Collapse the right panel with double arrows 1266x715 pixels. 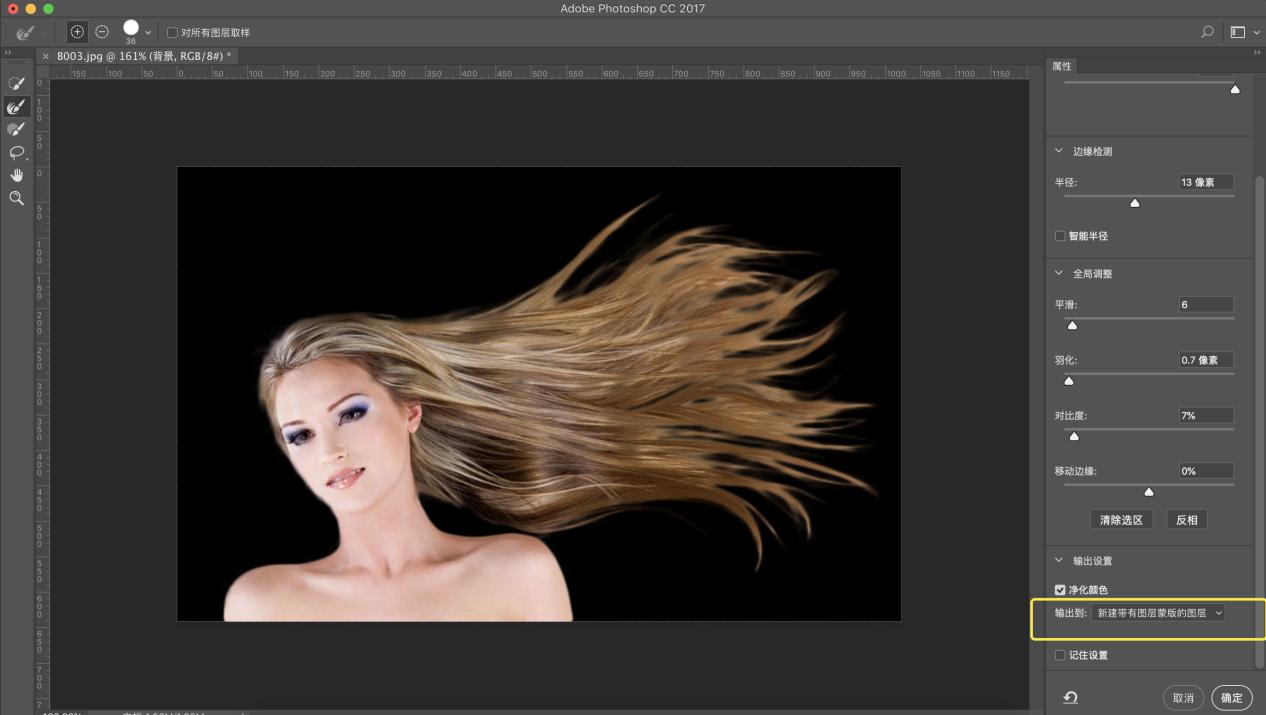(1257, 53)
